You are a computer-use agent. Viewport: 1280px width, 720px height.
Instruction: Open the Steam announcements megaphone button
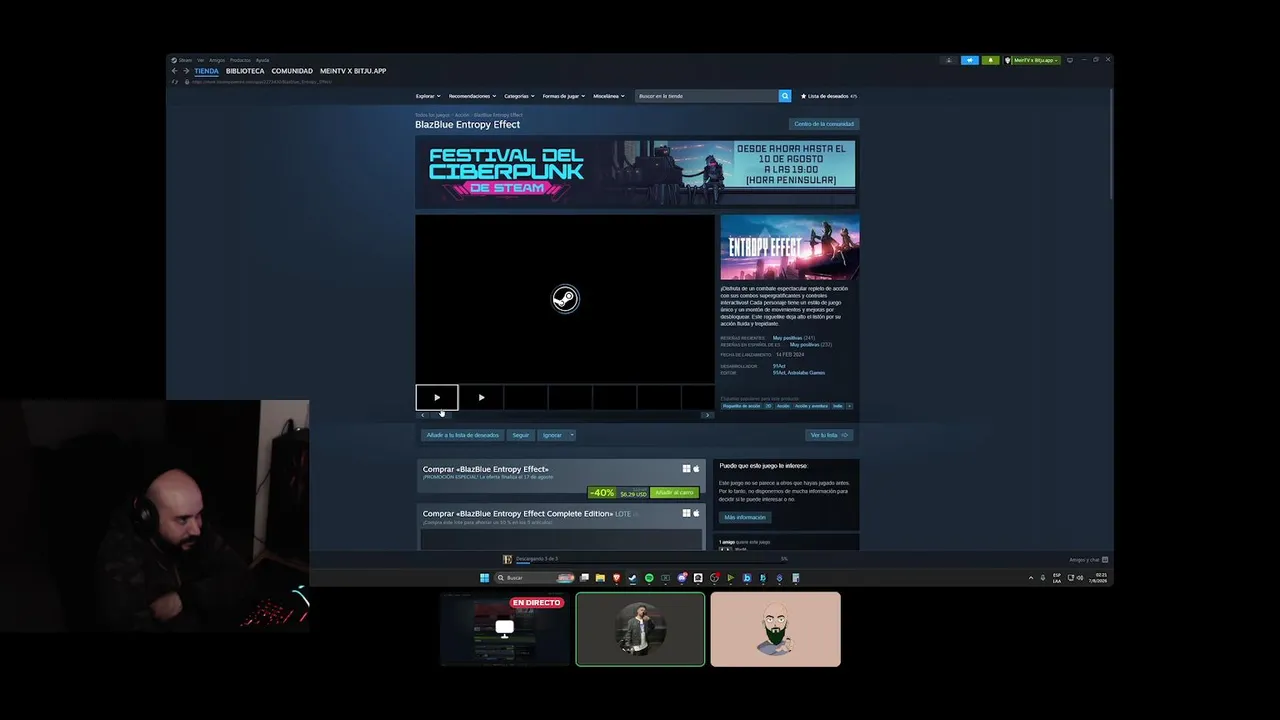(970, 60)
